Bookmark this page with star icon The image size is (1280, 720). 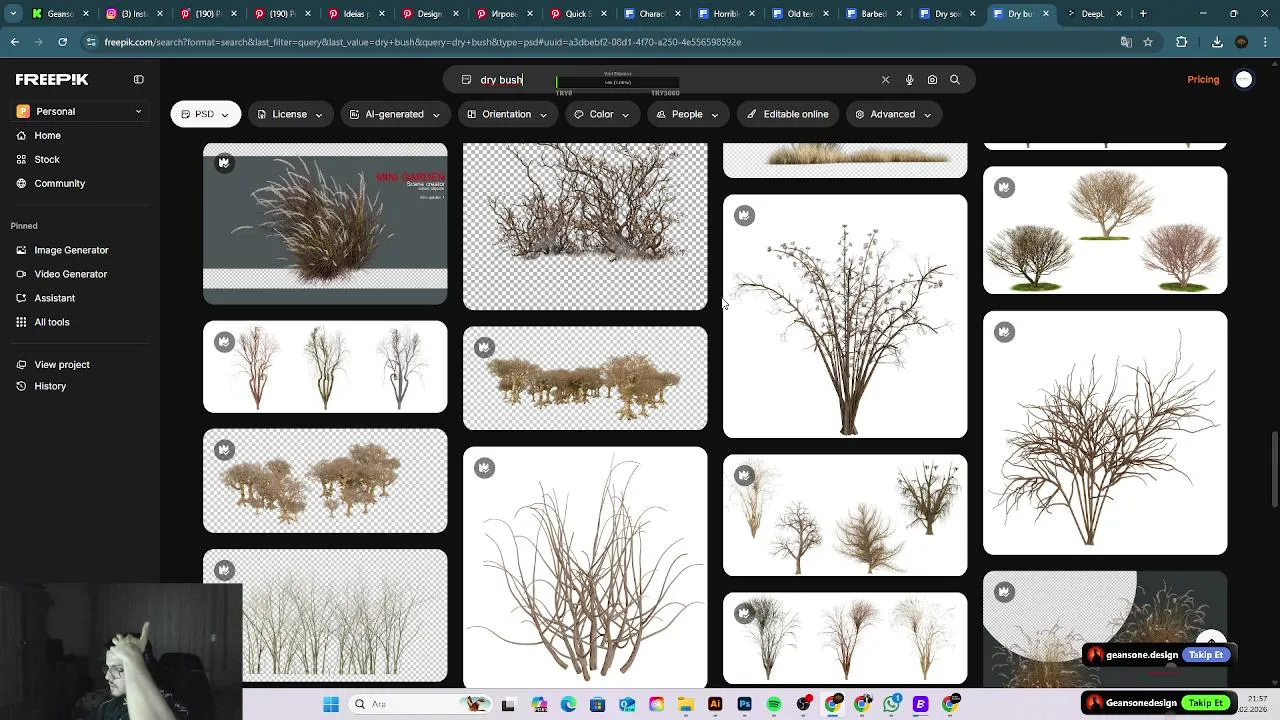[1148, 42]
